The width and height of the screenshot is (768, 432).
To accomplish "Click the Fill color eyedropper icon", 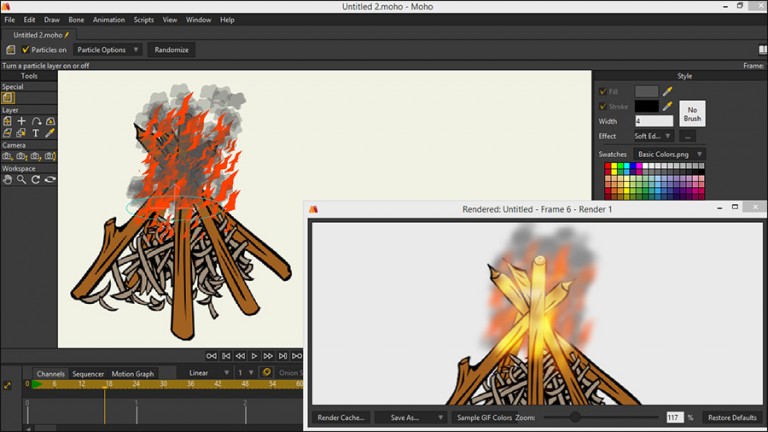I will 668,91.
